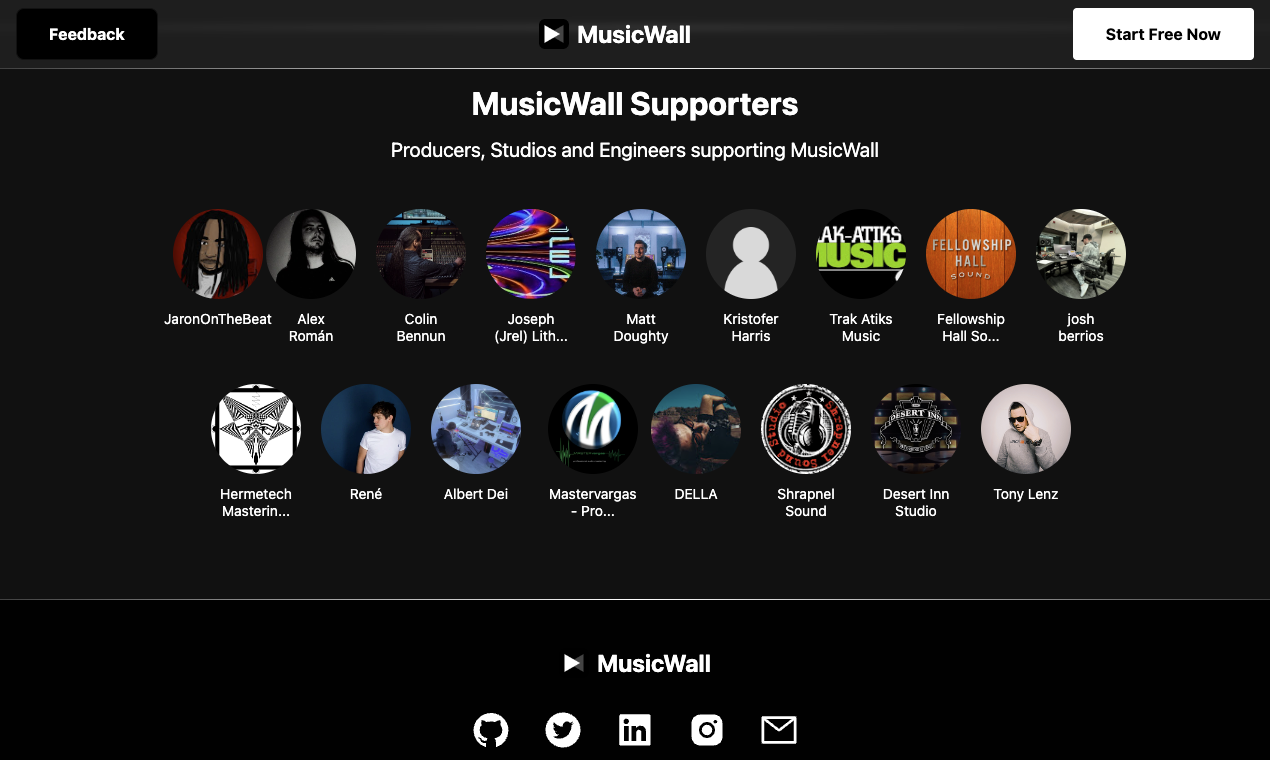
Task: Open Colin Bennun's studio photo
Action: [421, 254]
